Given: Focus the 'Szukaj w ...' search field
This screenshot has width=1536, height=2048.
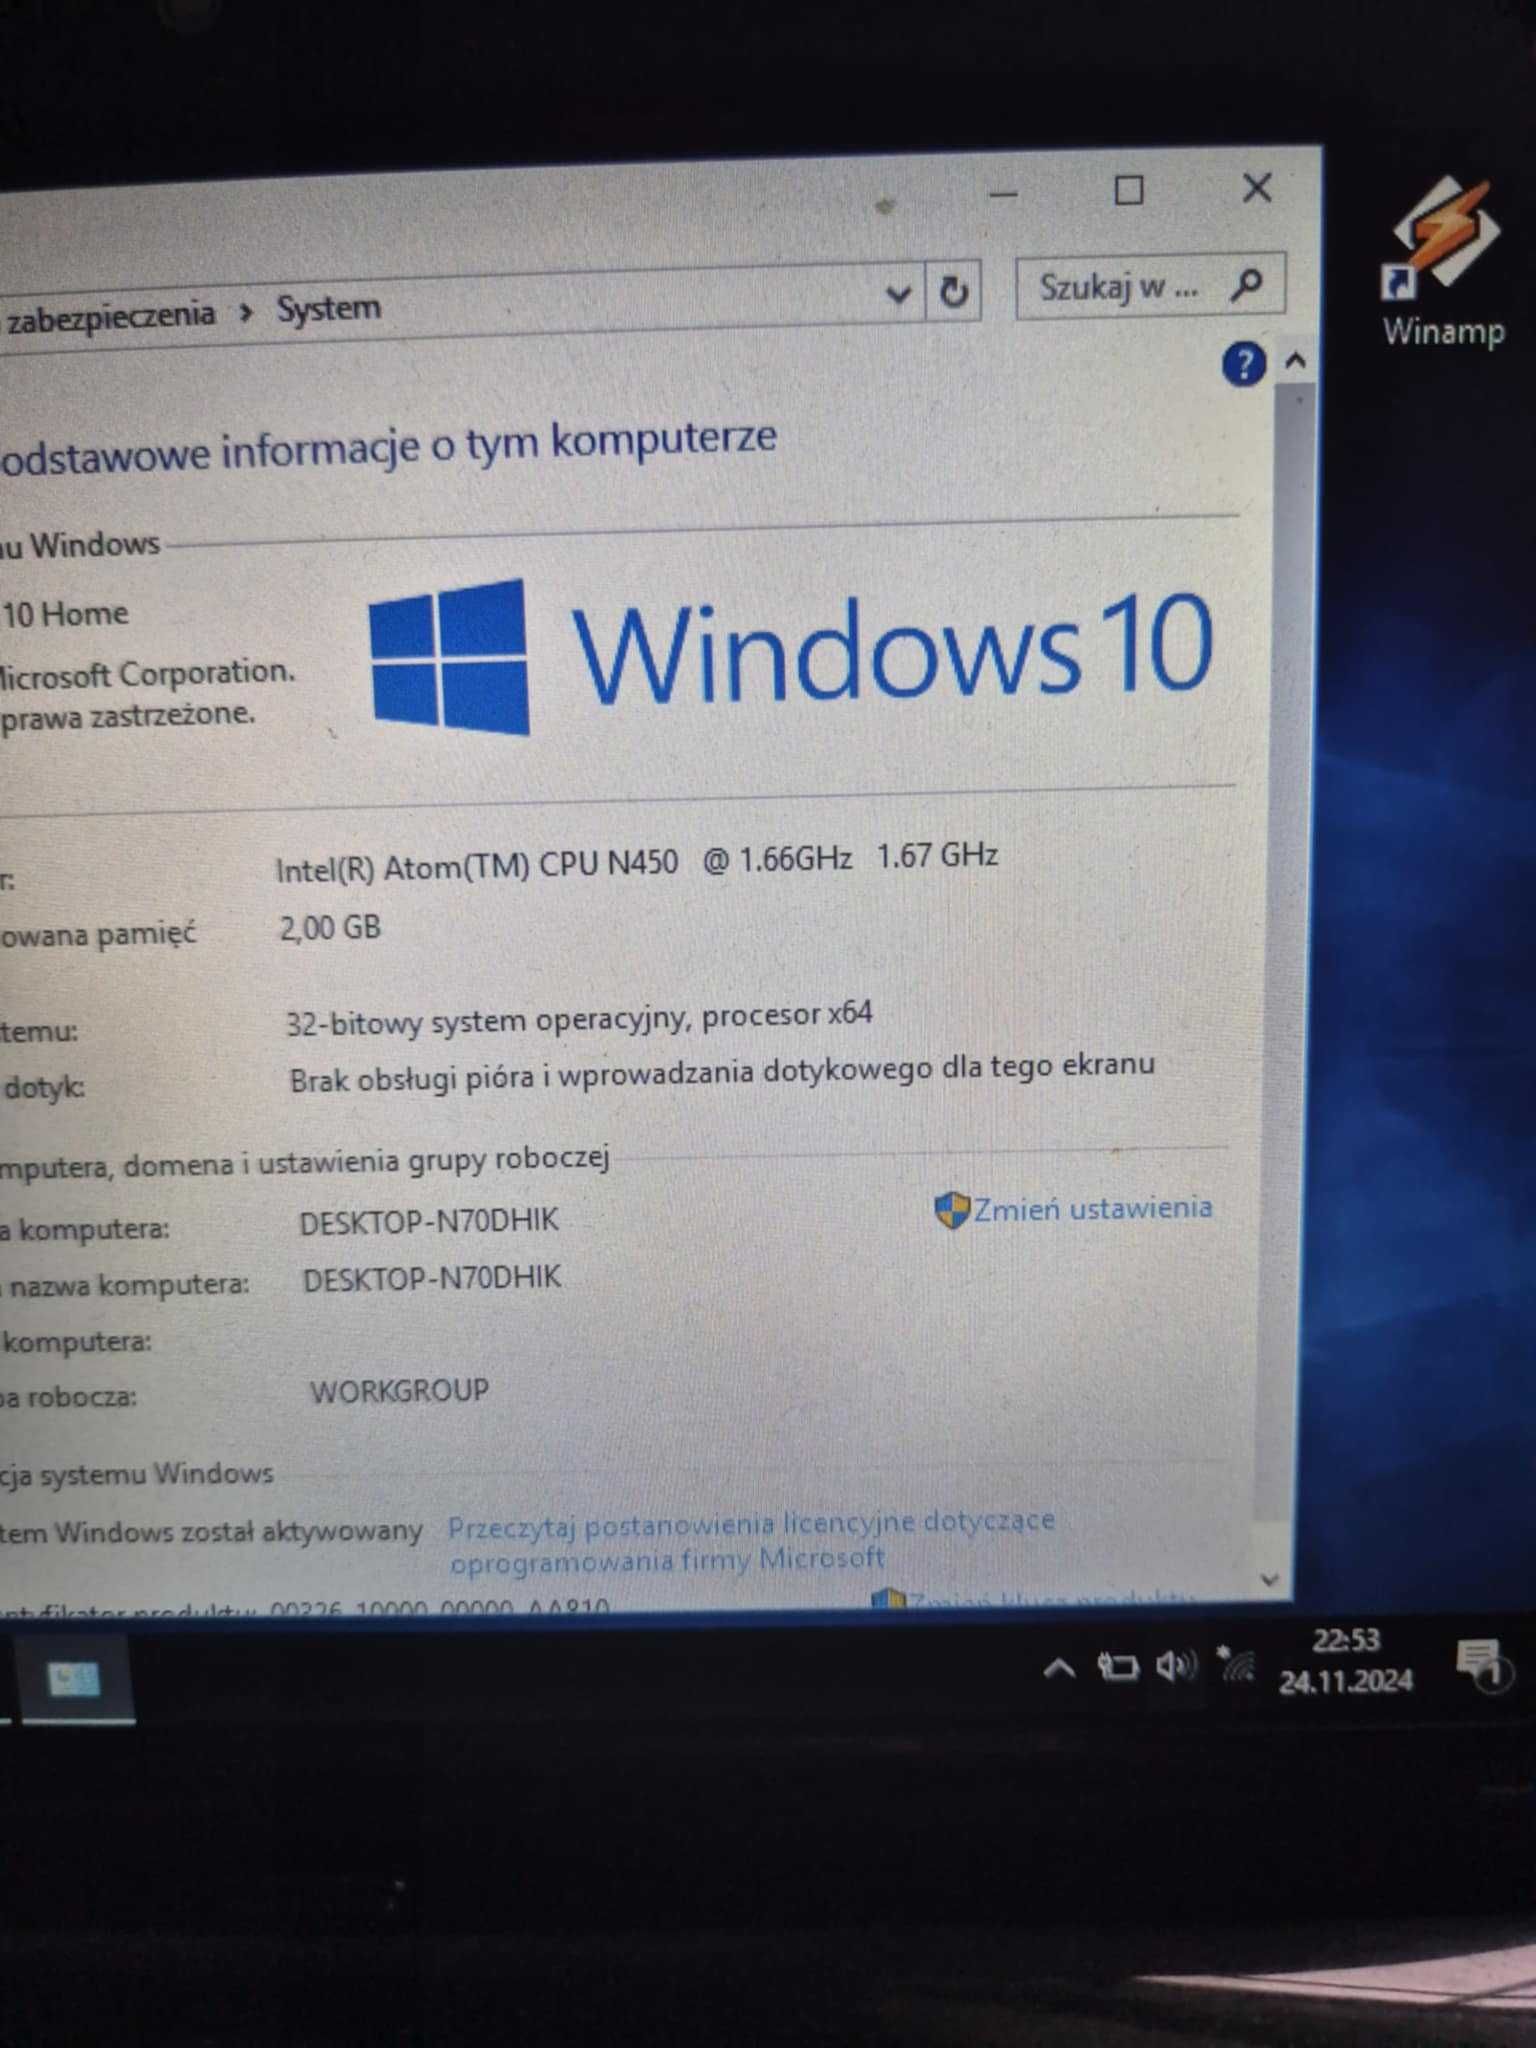Looking at the screenshot, I should (x=1149, y=288).
